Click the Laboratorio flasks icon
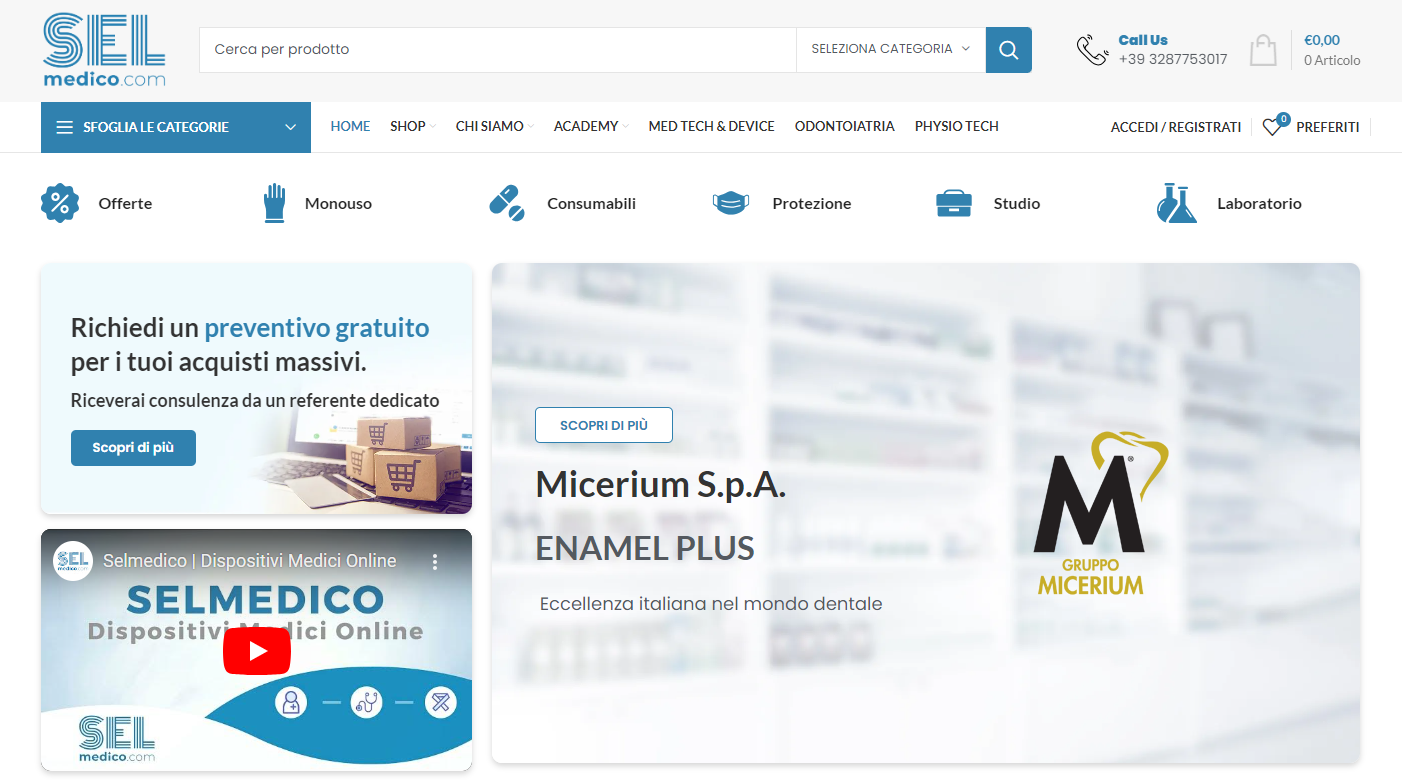This screenshot has height=780, width=1402. (1177, 203)
